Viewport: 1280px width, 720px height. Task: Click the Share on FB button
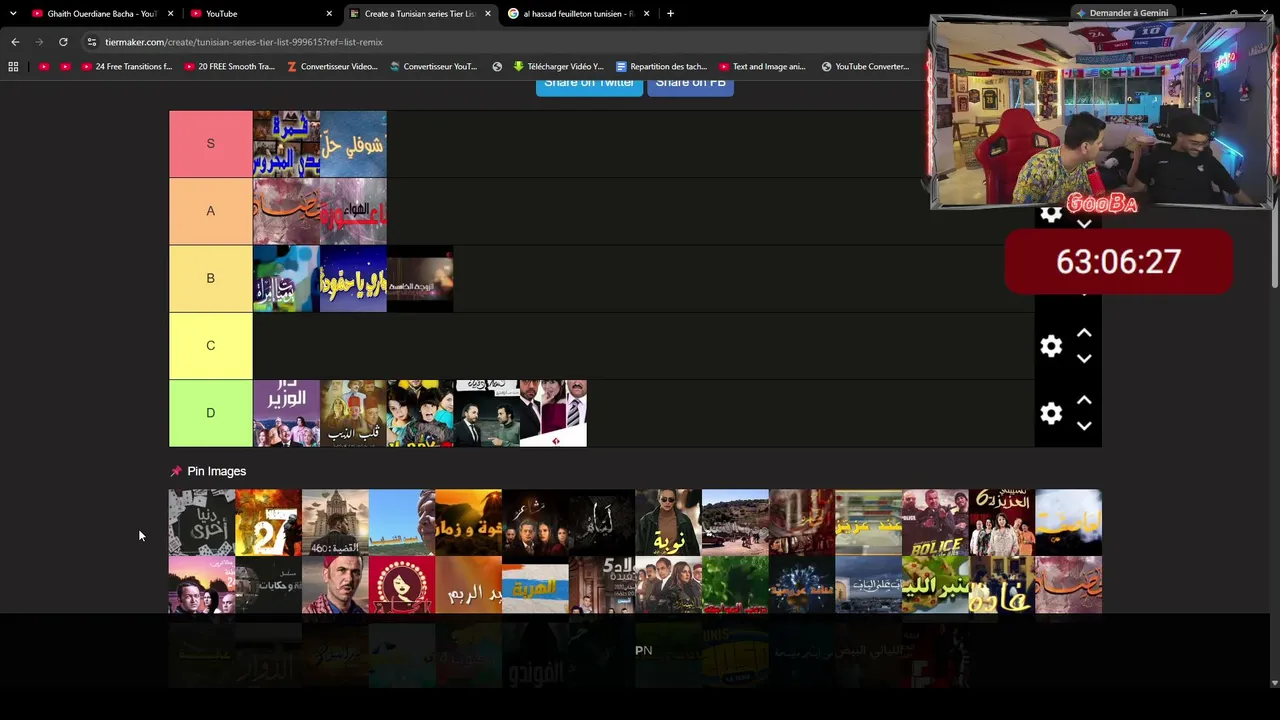pyautogui.click(x=690, y=84)
